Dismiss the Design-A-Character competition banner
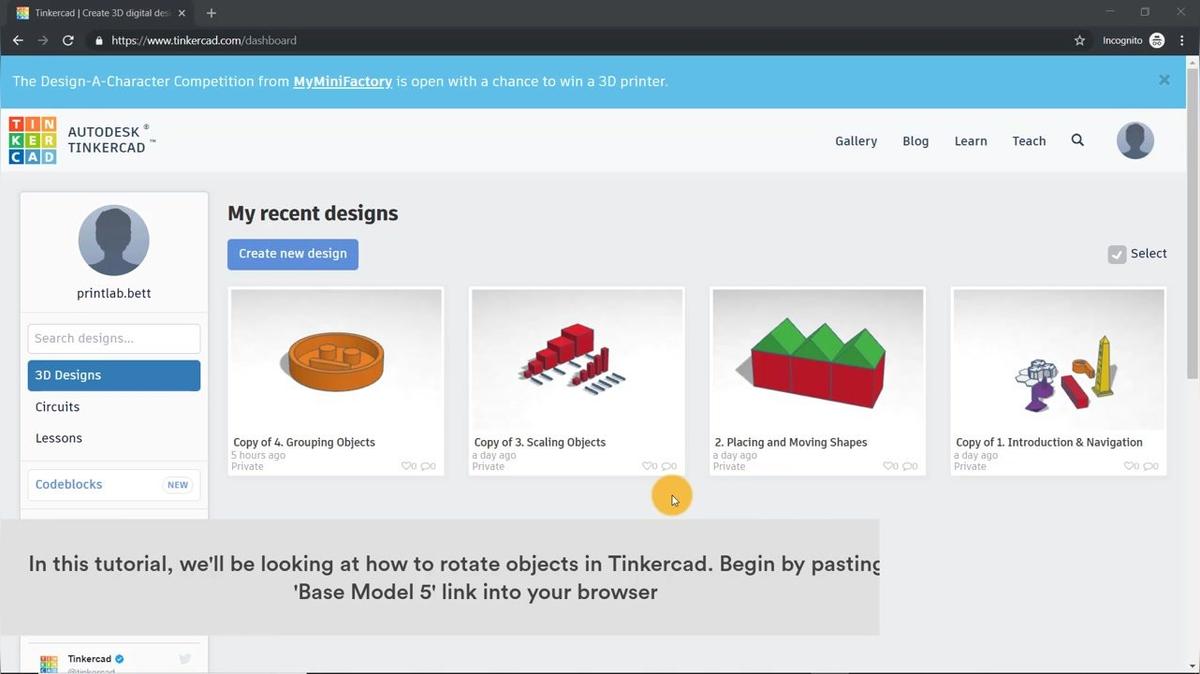 (x=1164, y=80)
